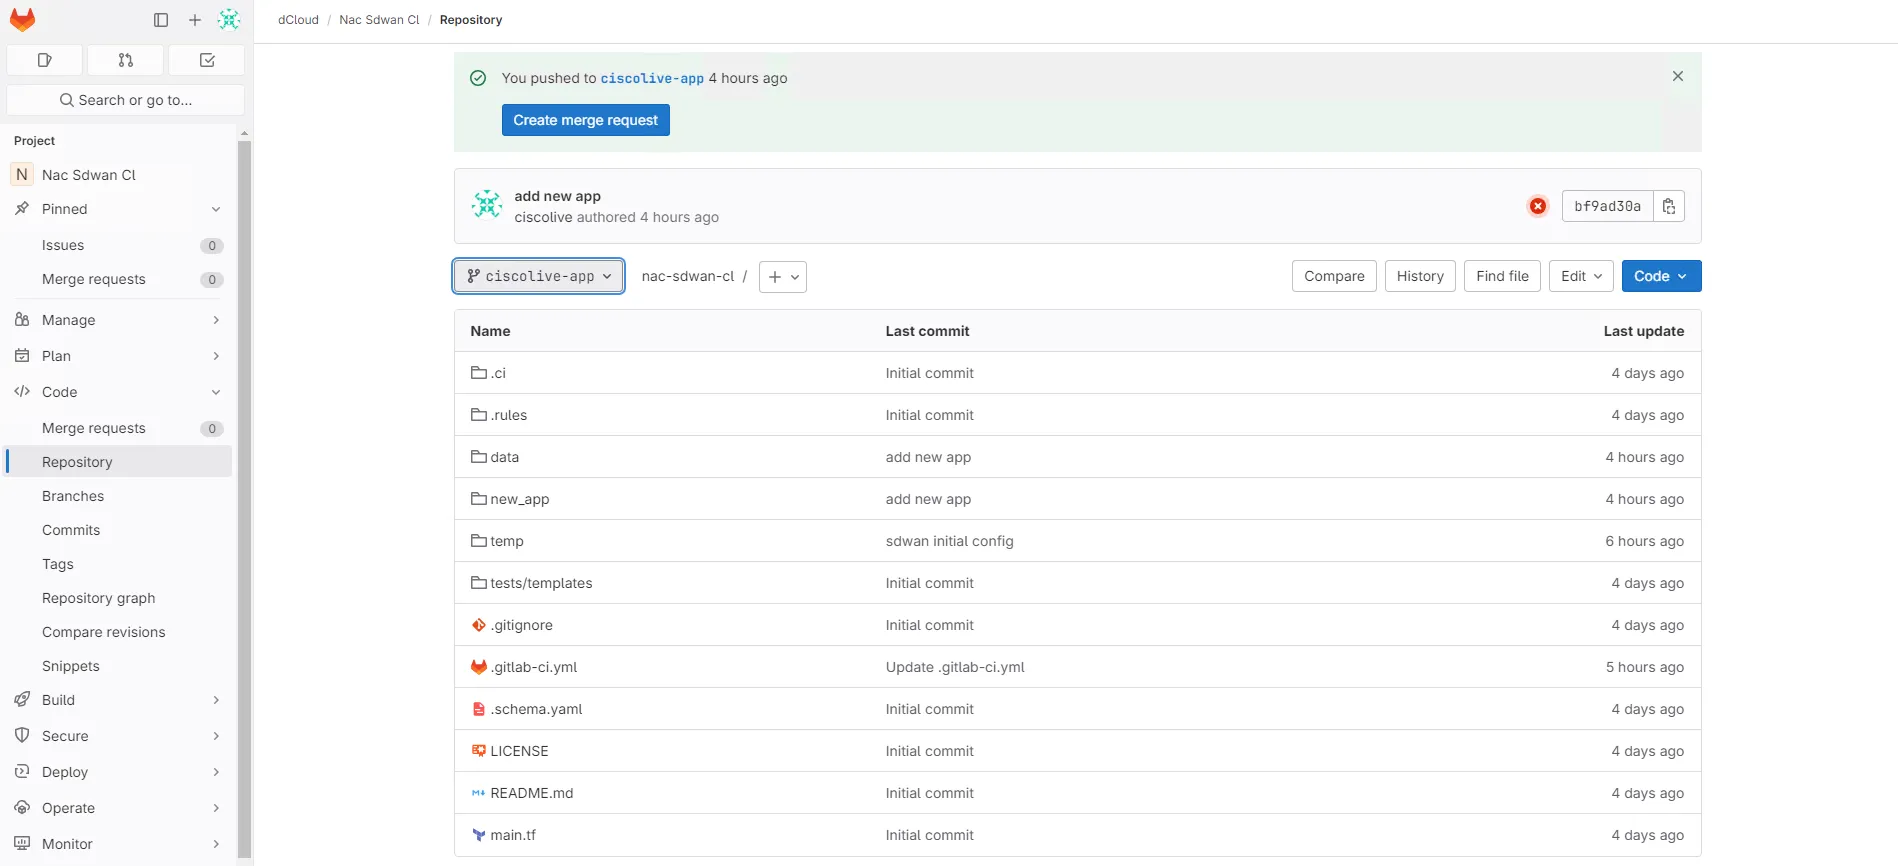Open assigned issues icon shortcut
Image resolution: width=1898 pixels, height=866 pixels.
click(44, 60)
